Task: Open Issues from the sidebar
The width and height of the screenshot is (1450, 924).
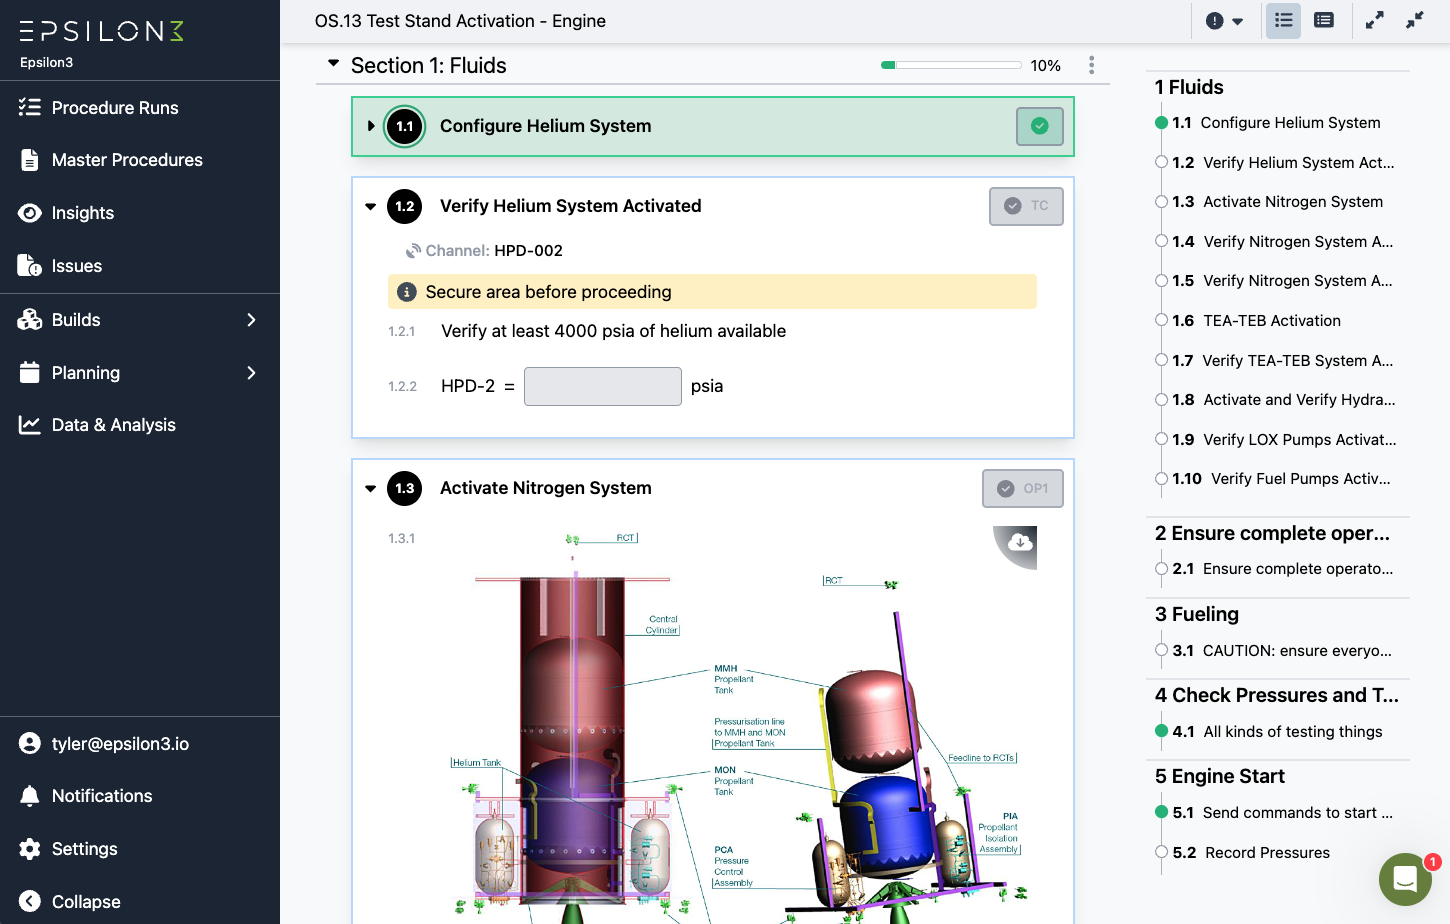Action: pos(77,265)
